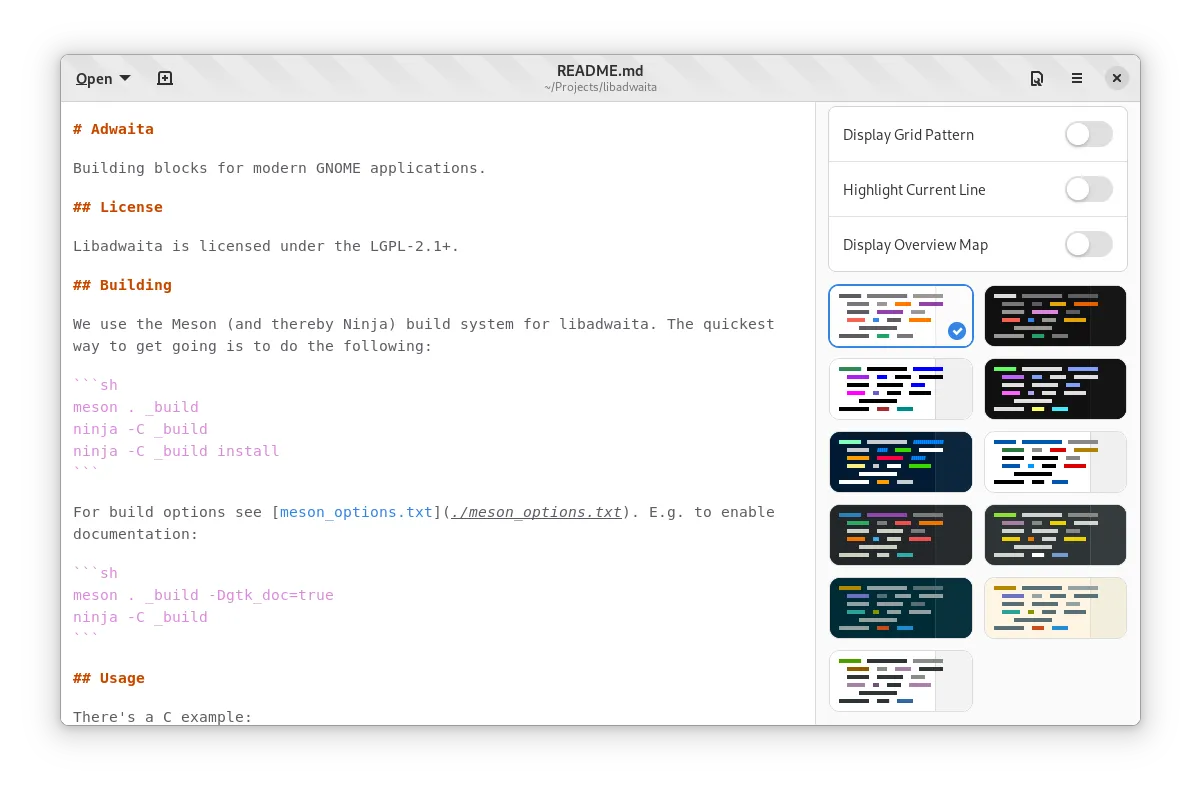Expand the Open dropdown arrow
The height and width of the screenshot is (792, 1201).
click(125, 78)
